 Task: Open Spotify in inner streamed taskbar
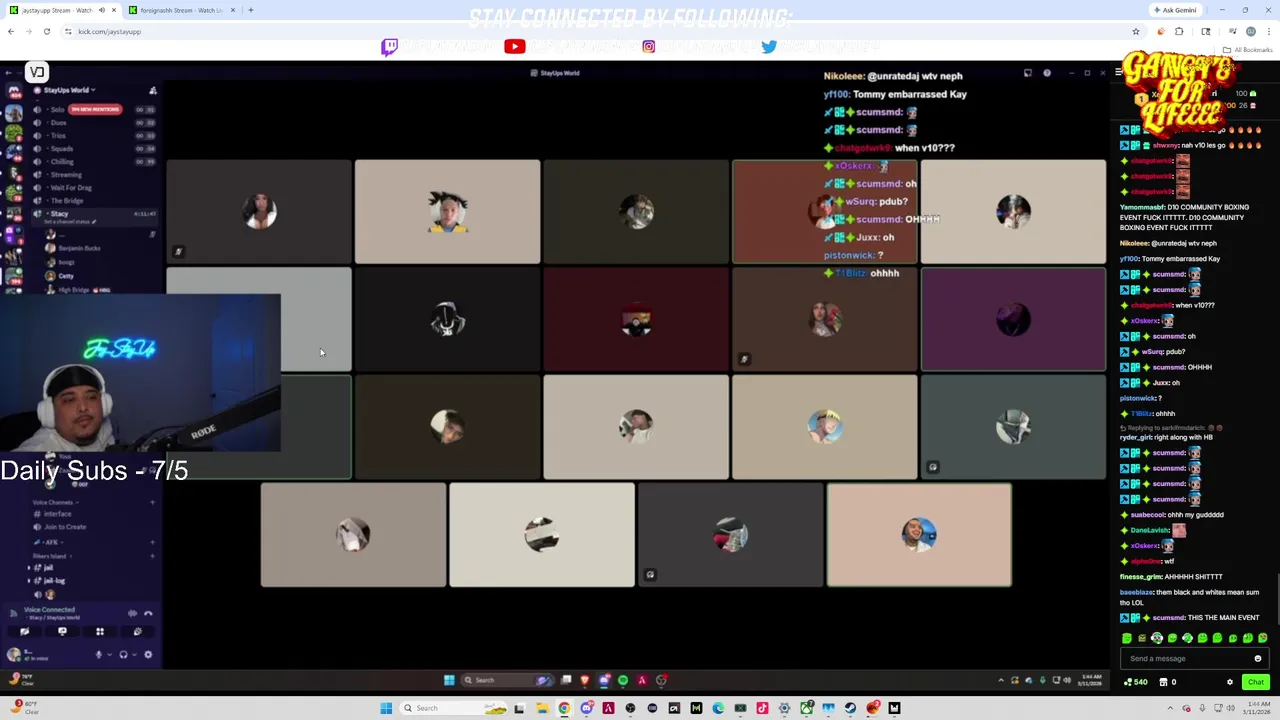point(623,680)
